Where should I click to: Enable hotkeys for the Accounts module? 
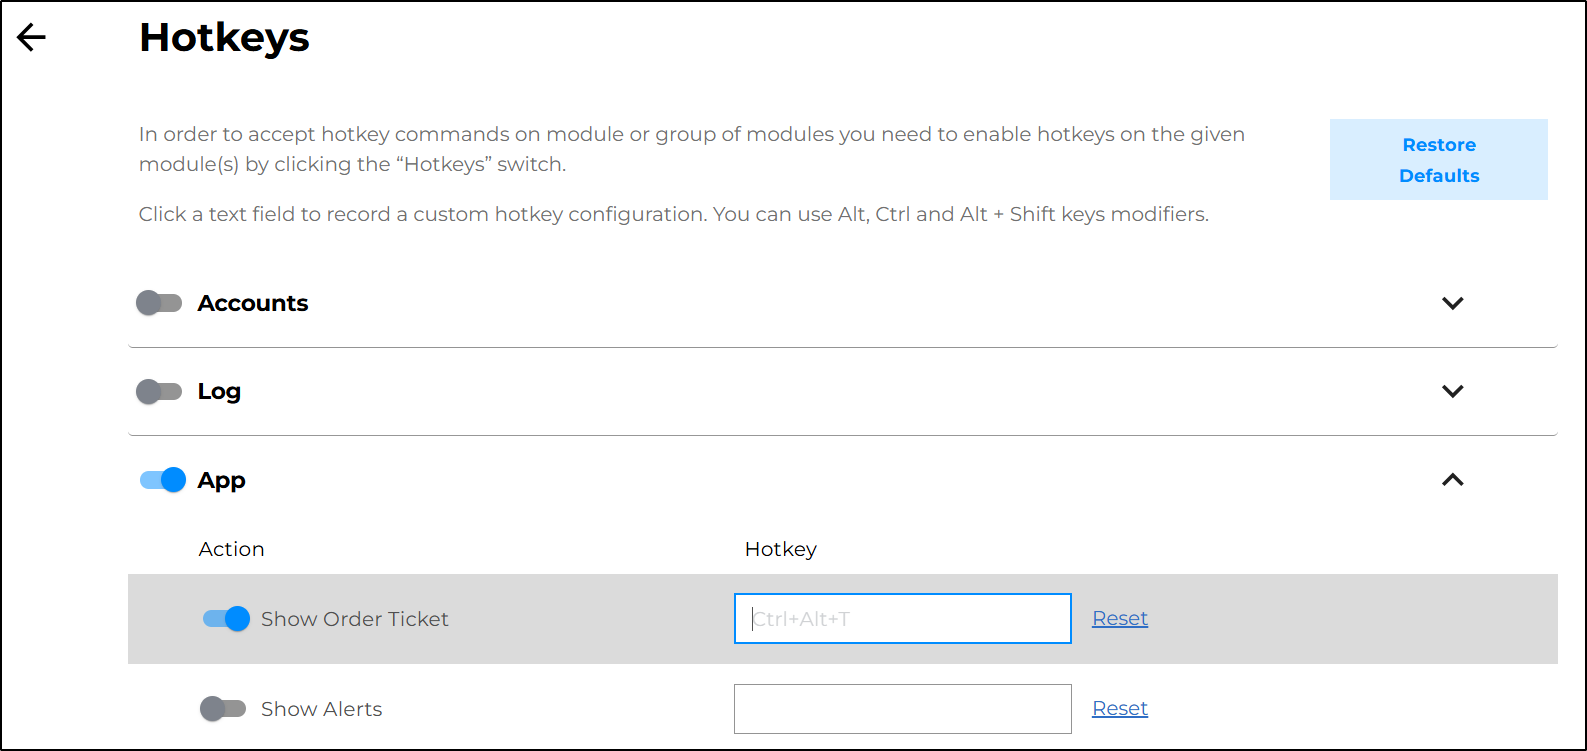pyautogui.click(x=159, y=303)
